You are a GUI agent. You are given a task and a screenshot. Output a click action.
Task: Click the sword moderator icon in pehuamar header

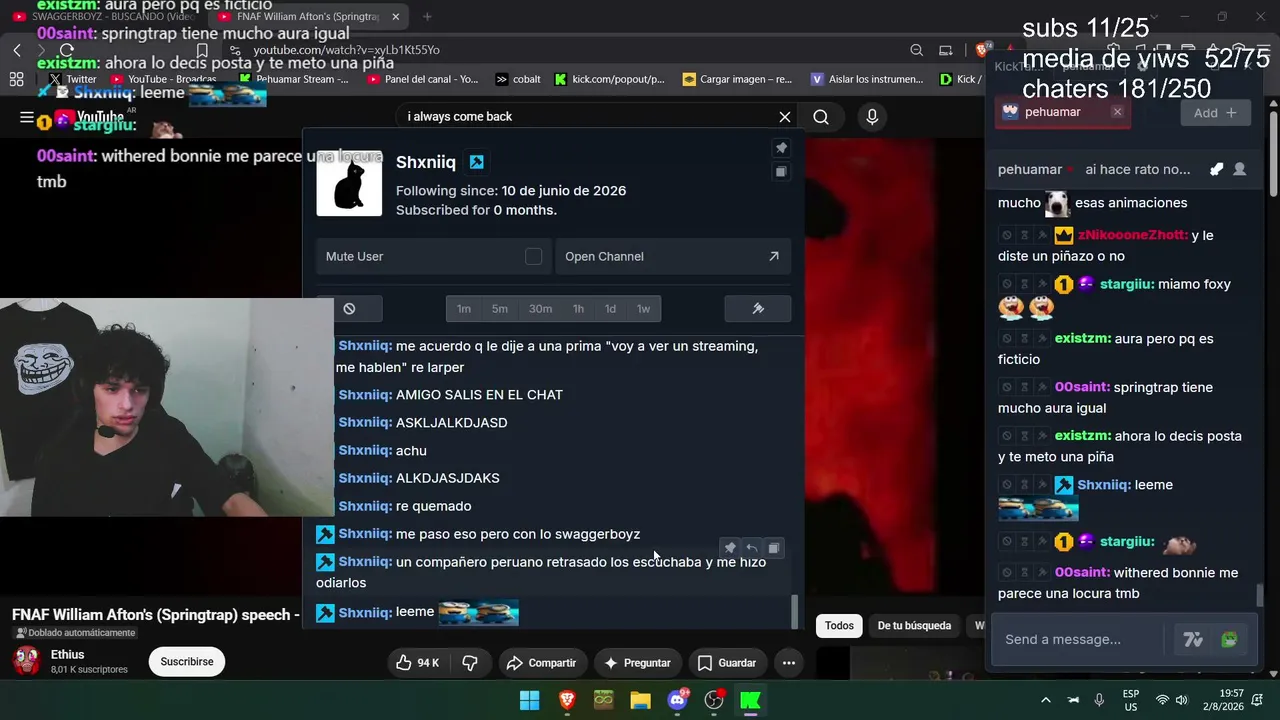(1216, 169)
